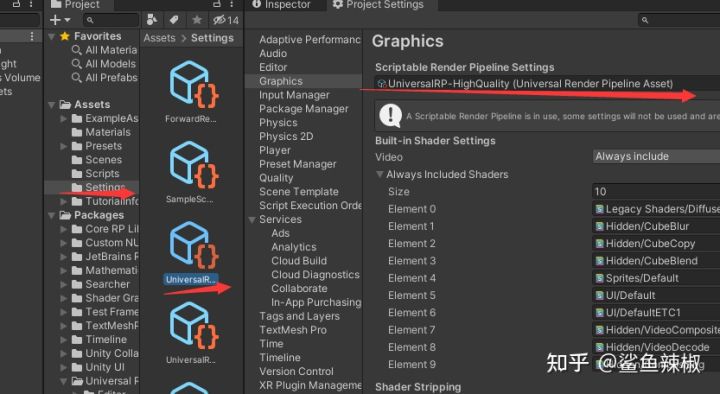The height and width of the screenshot is (394, 720).
Task: Select the Searcher package folder
Action: [101, 284]
